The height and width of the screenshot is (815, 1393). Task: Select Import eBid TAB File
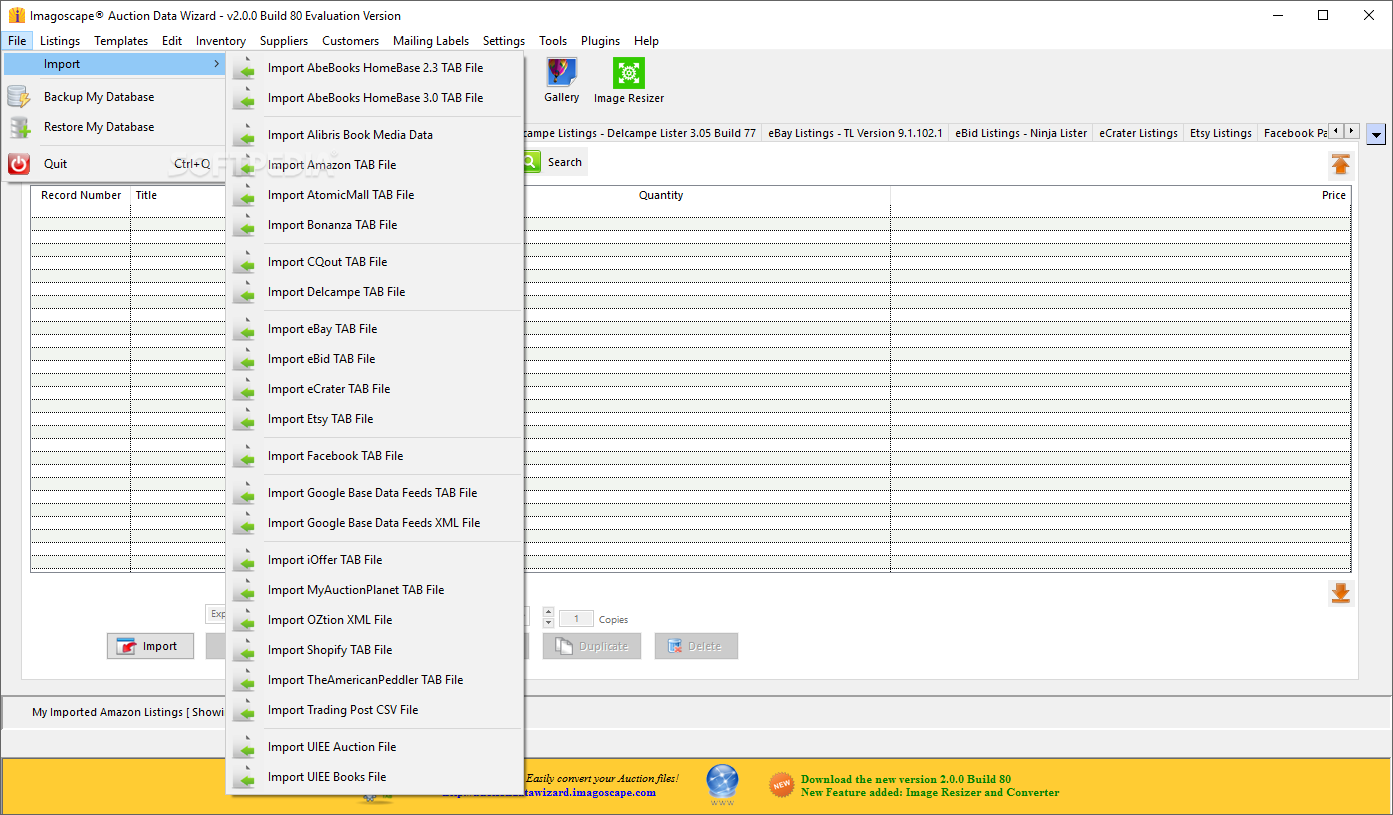pos(375,359)
